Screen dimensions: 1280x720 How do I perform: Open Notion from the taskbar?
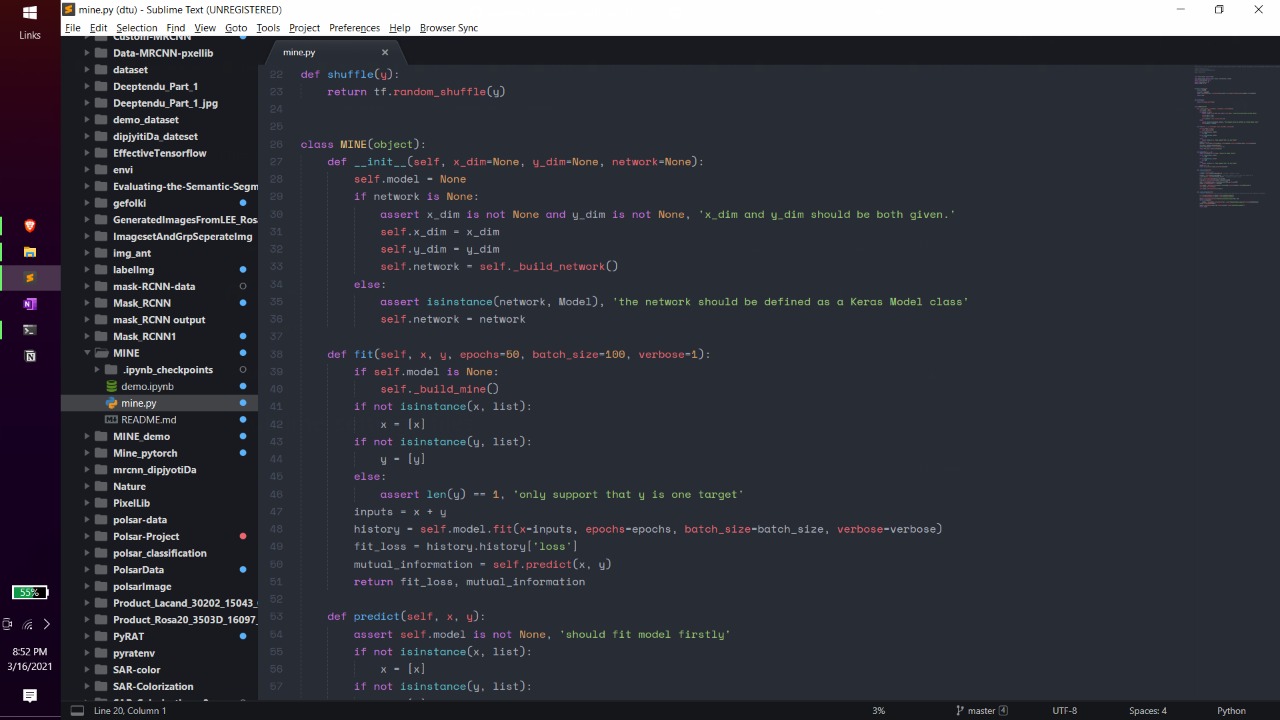tap(30, 356)
